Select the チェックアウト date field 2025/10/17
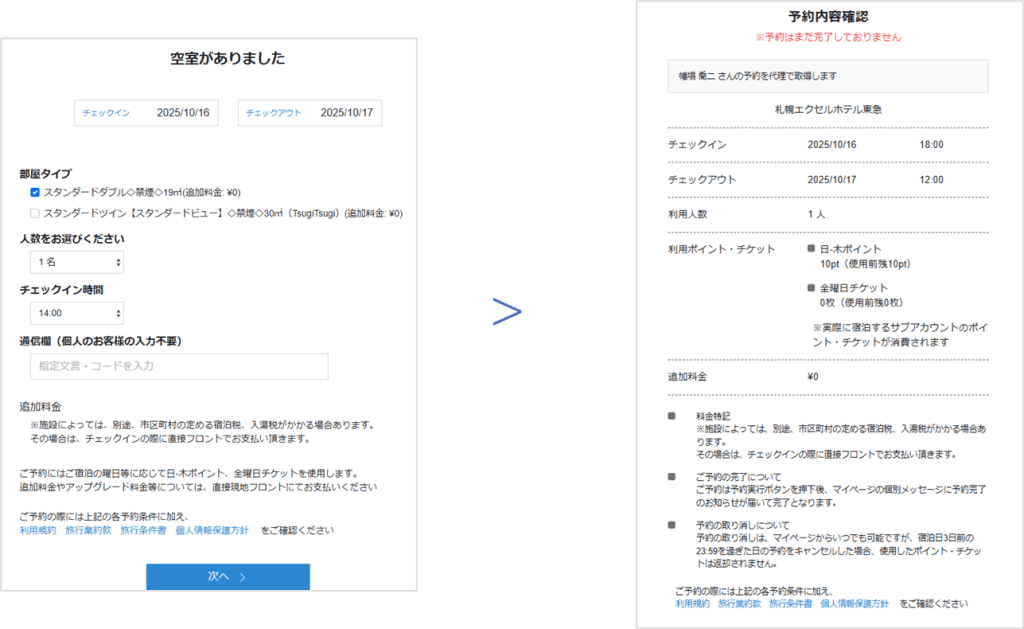1024x629 pixels. point(310,113)
